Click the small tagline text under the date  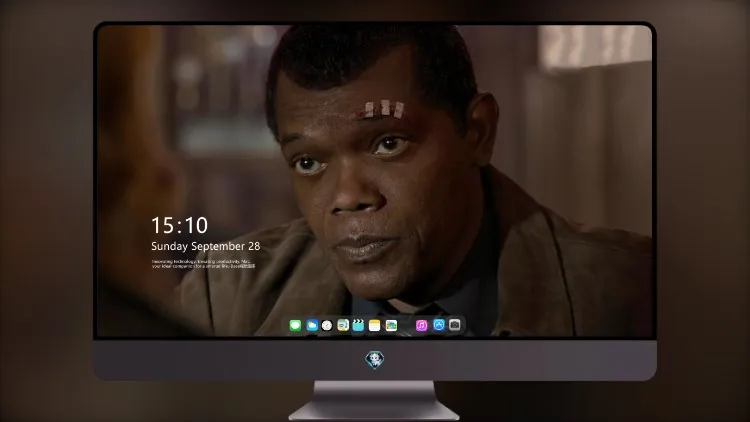click(x=203, y=264)
